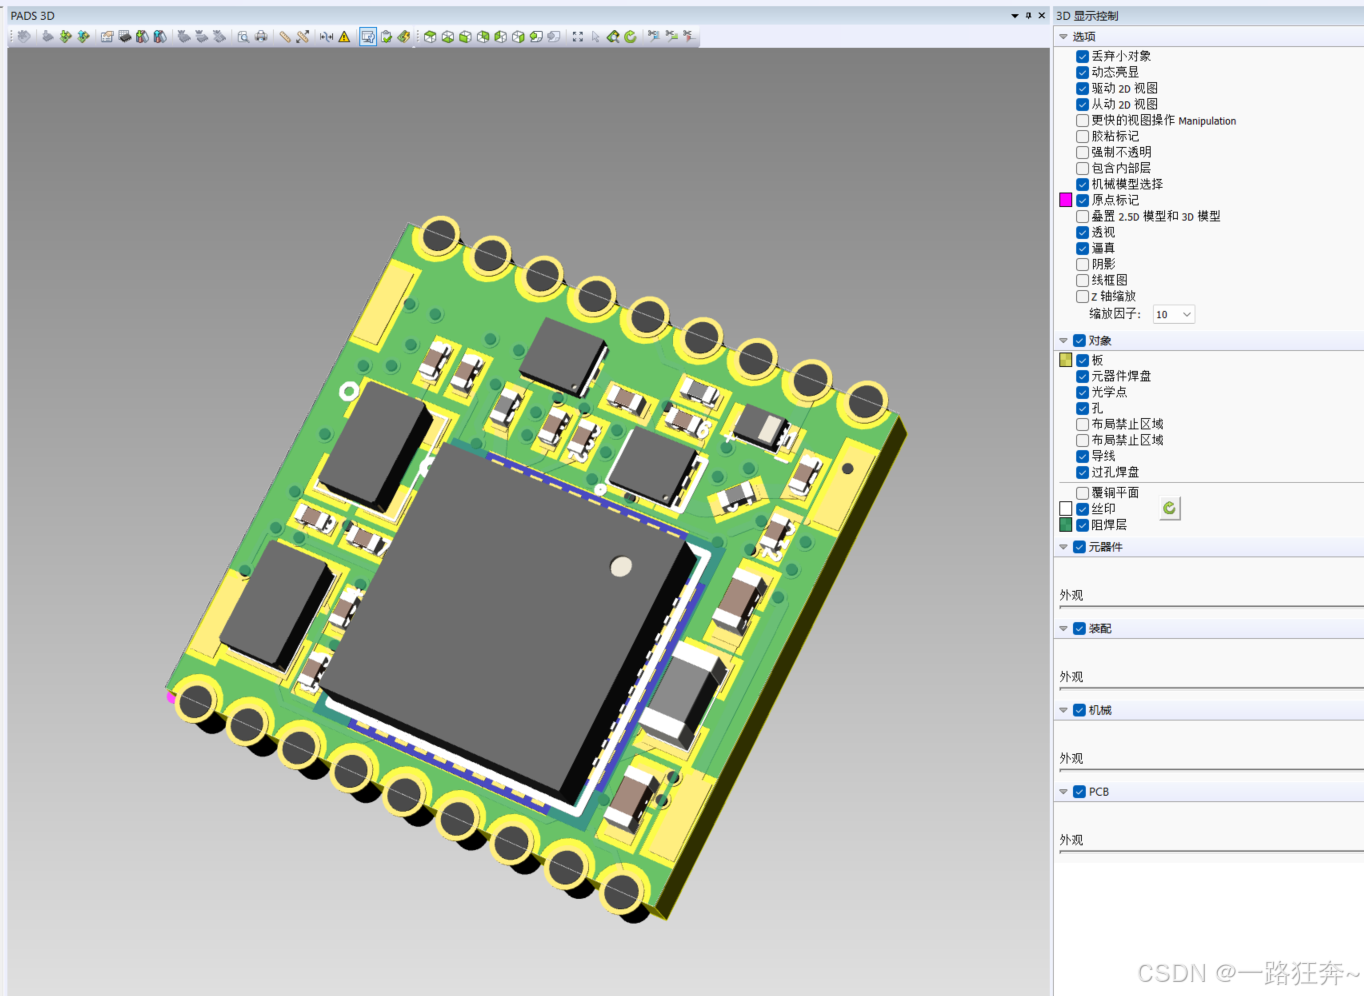
Task: Click the magnifier over board zoom icon
Action: (613, 36)
